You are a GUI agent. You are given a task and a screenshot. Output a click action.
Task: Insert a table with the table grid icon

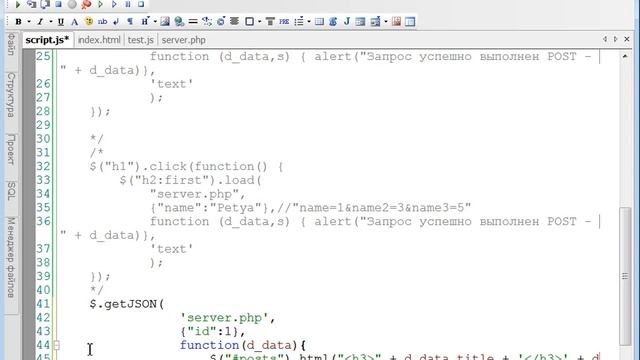pyautogui.click(x=319, y=21)
